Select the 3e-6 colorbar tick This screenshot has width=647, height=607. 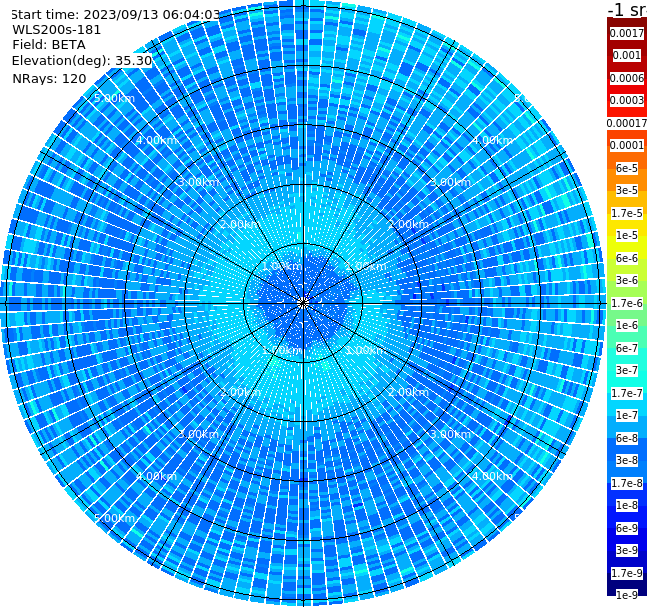click(x=627, y=280)
